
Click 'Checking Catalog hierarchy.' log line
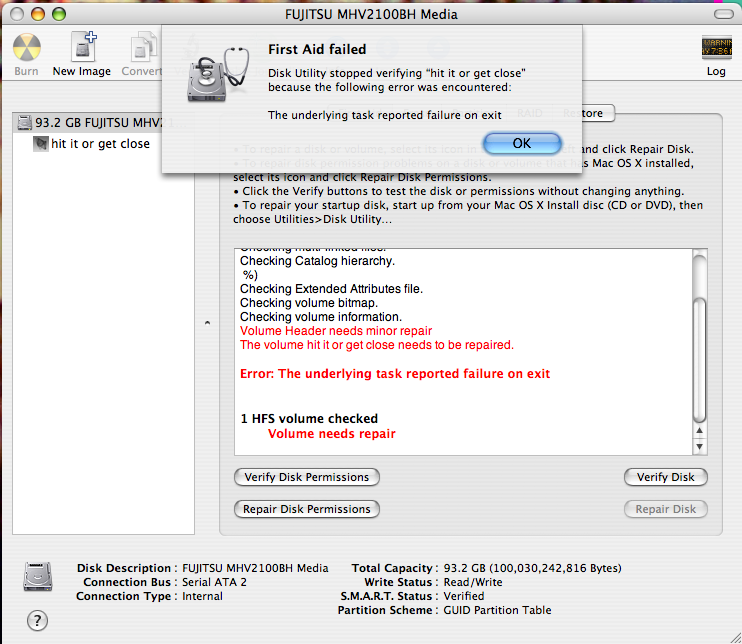coord(318,261)
